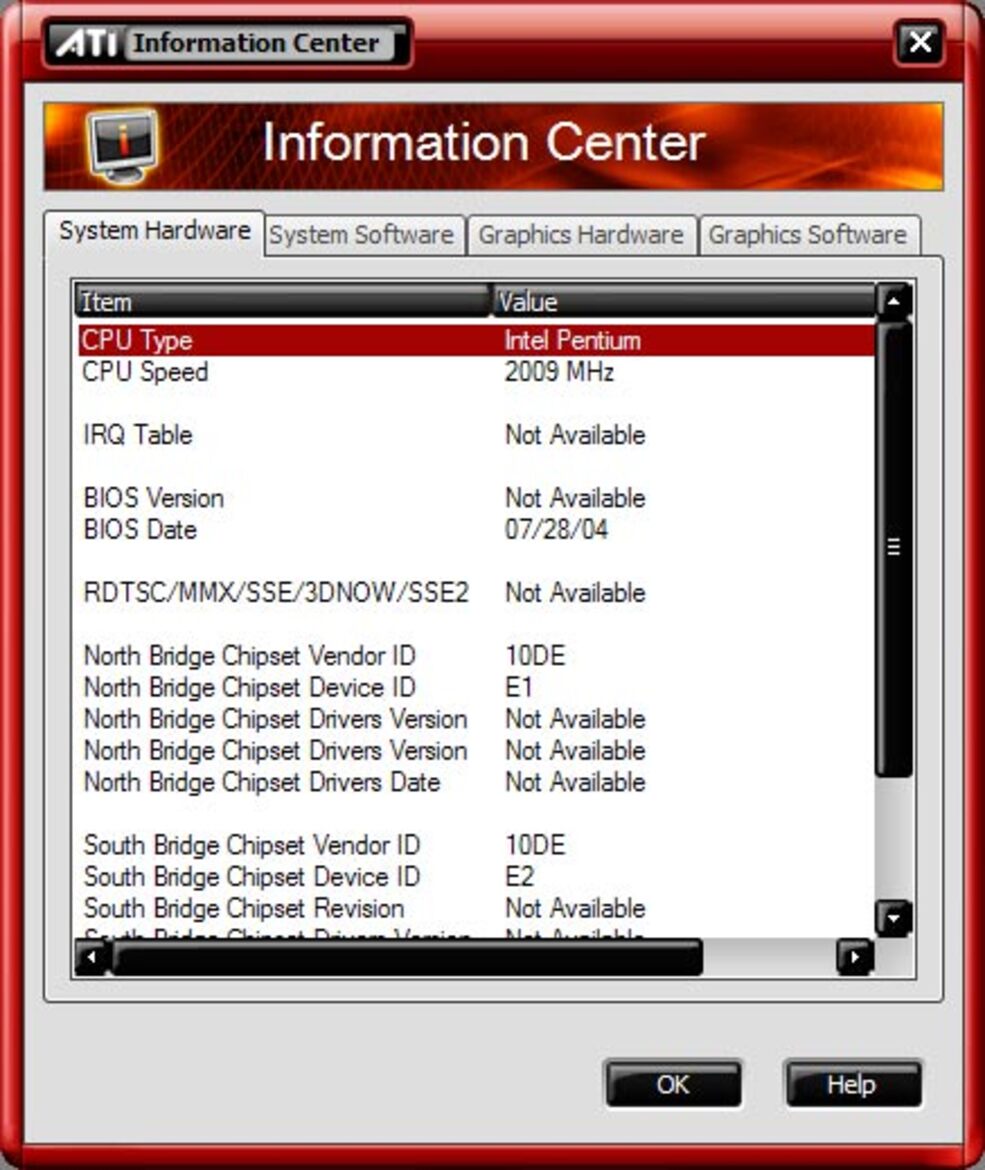Select North Bridge Chipset Drivers Date row
Screen dimensions: 985x1170
tap(476, 782)
